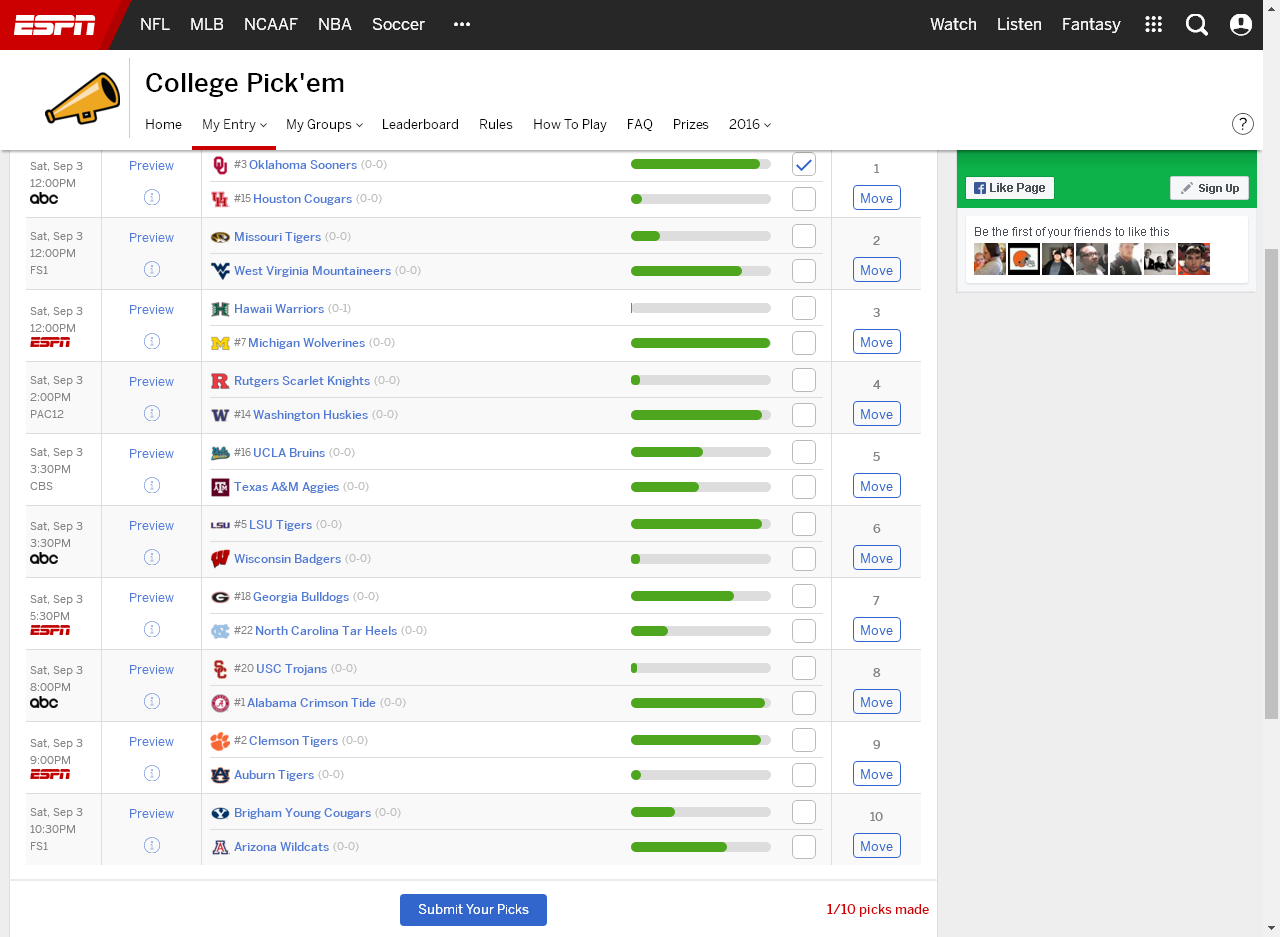Pick Alabama Crimson Tide checkbox
The image size is (1280, 937).
click(804, 703)
